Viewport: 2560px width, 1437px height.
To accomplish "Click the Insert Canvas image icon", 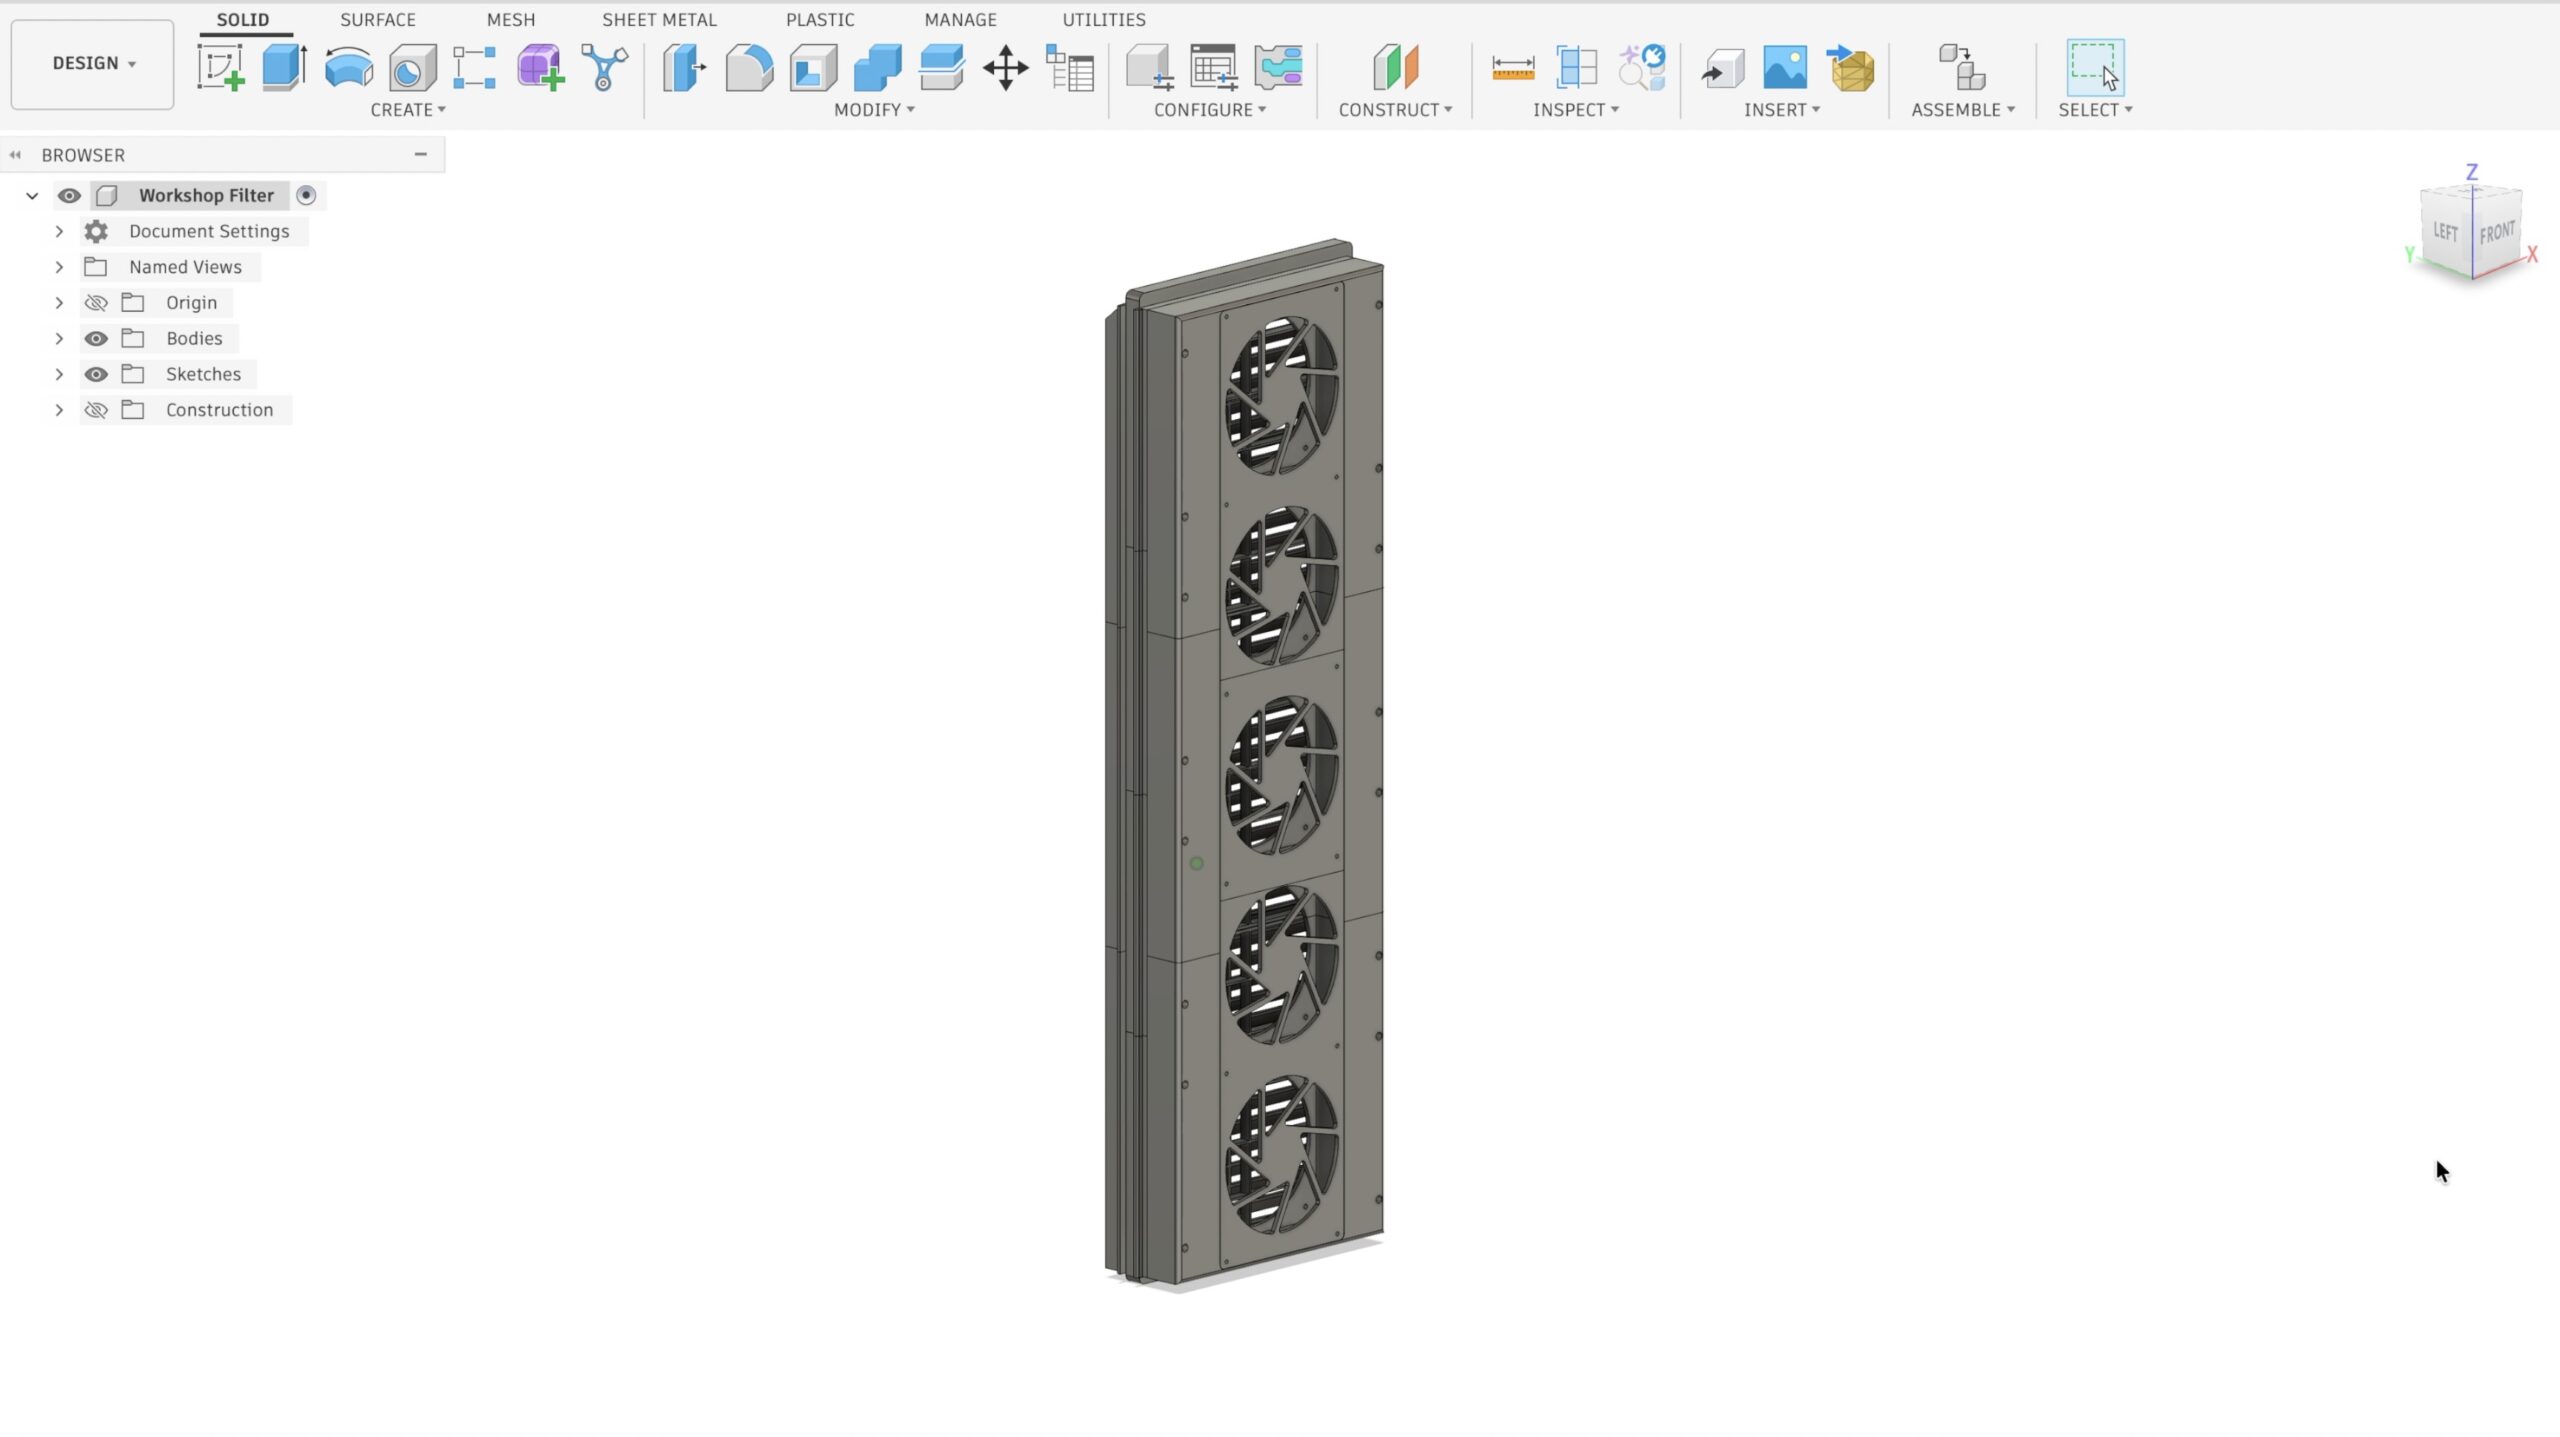I will [x=1785, y=68].
